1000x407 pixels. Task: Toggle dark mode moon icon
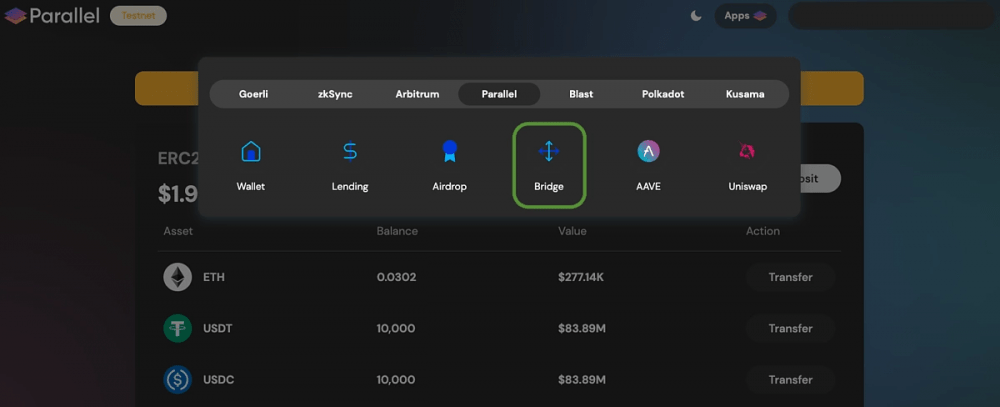pos(696,16)
